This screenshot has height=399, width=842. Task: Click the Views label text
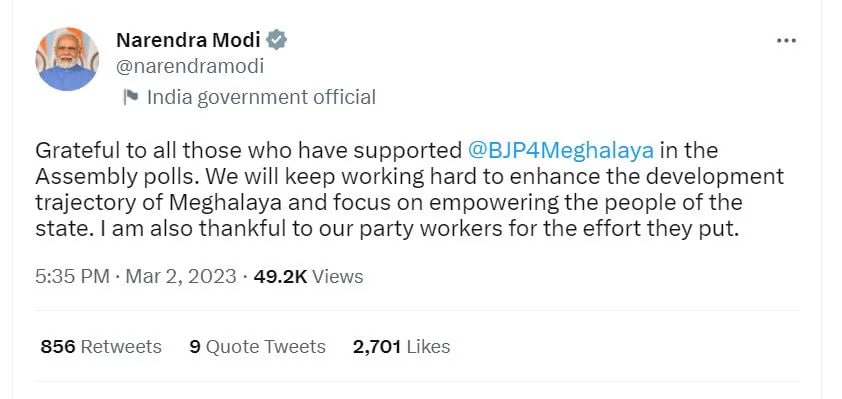[x=337, y=277]
